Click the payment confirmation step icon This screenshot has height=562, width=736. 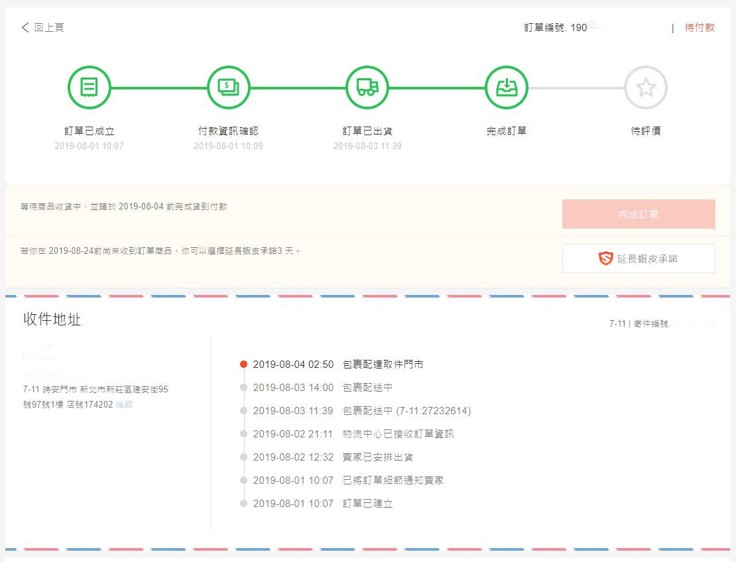[x=228, y=87]
